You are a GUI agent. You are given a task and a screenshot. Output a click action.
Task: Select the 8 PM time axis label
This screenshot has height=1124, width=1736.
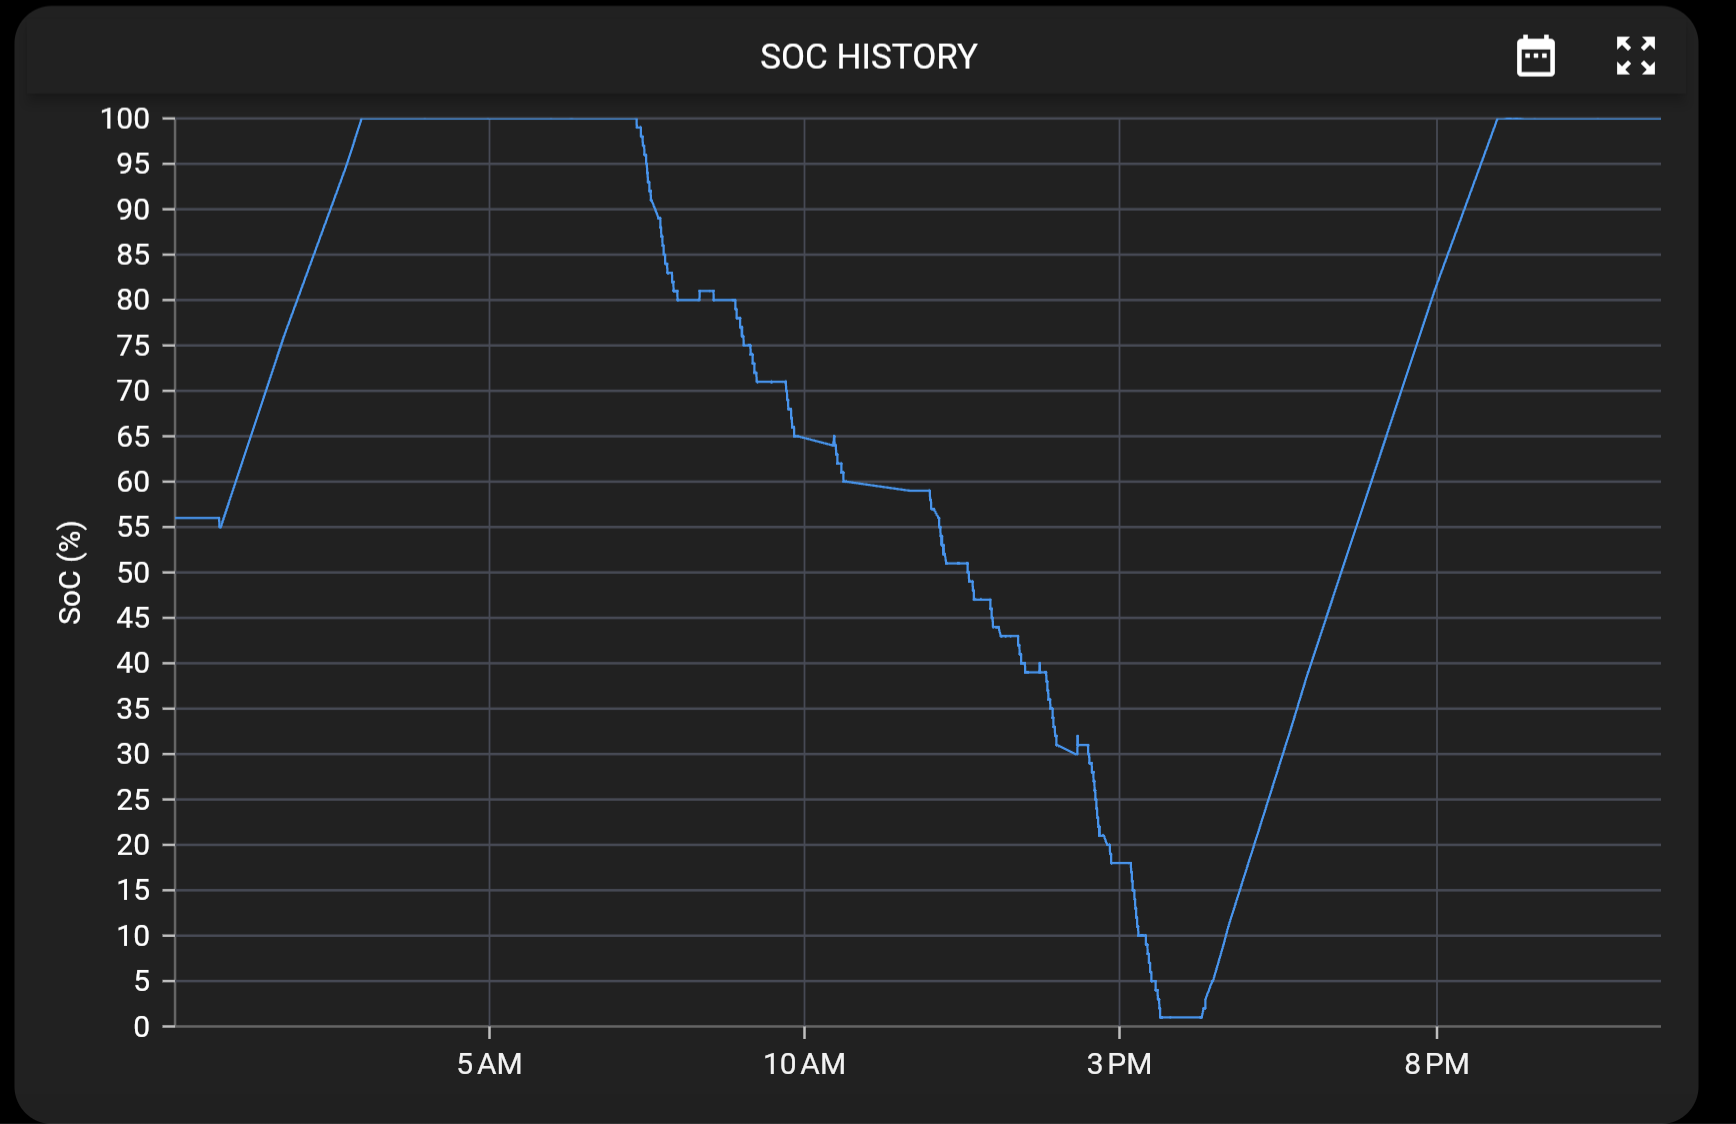(x=1436, y=1064)
